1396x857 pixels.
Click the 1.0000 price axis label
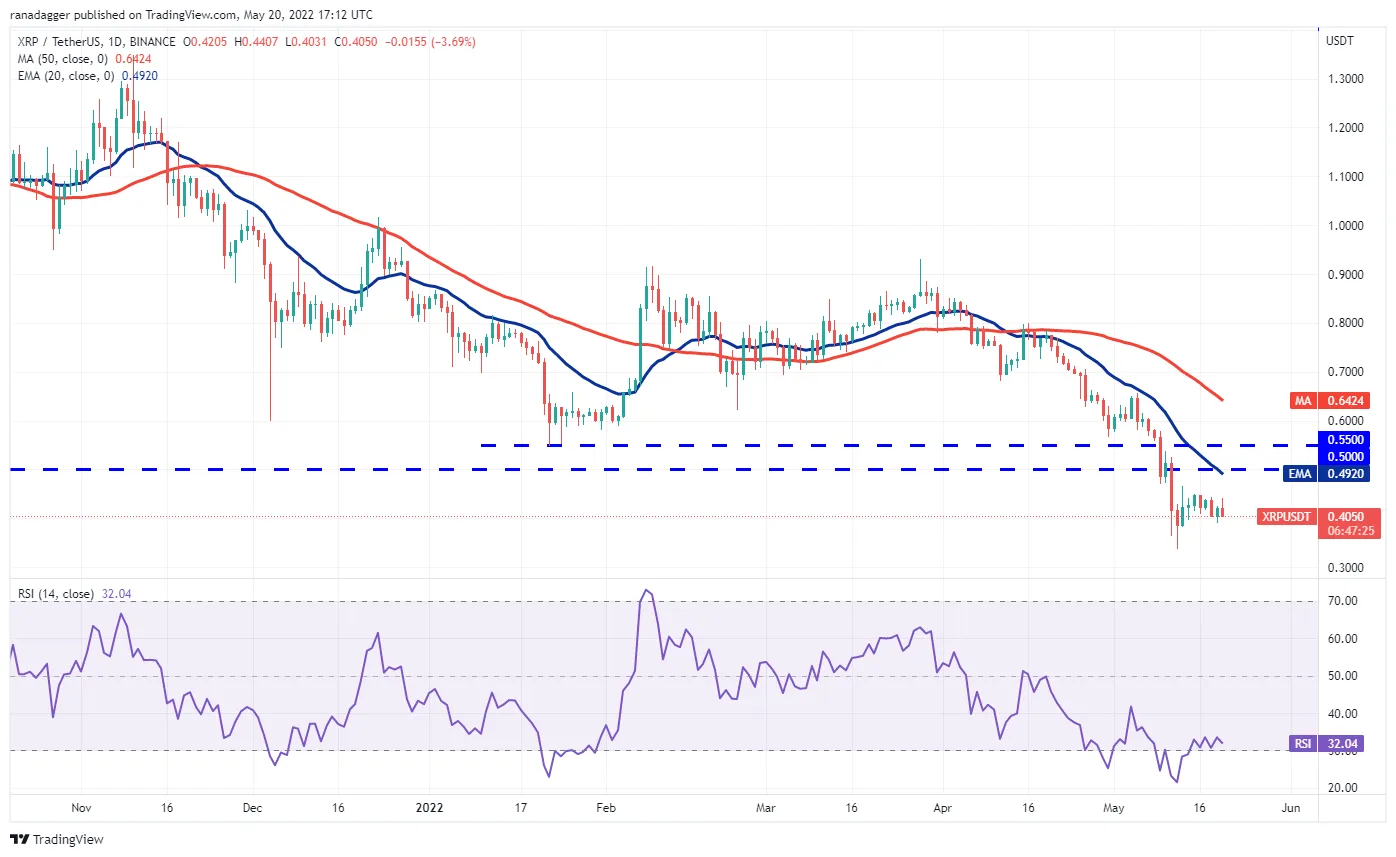pyautogui.click(x=1343, y=226)
